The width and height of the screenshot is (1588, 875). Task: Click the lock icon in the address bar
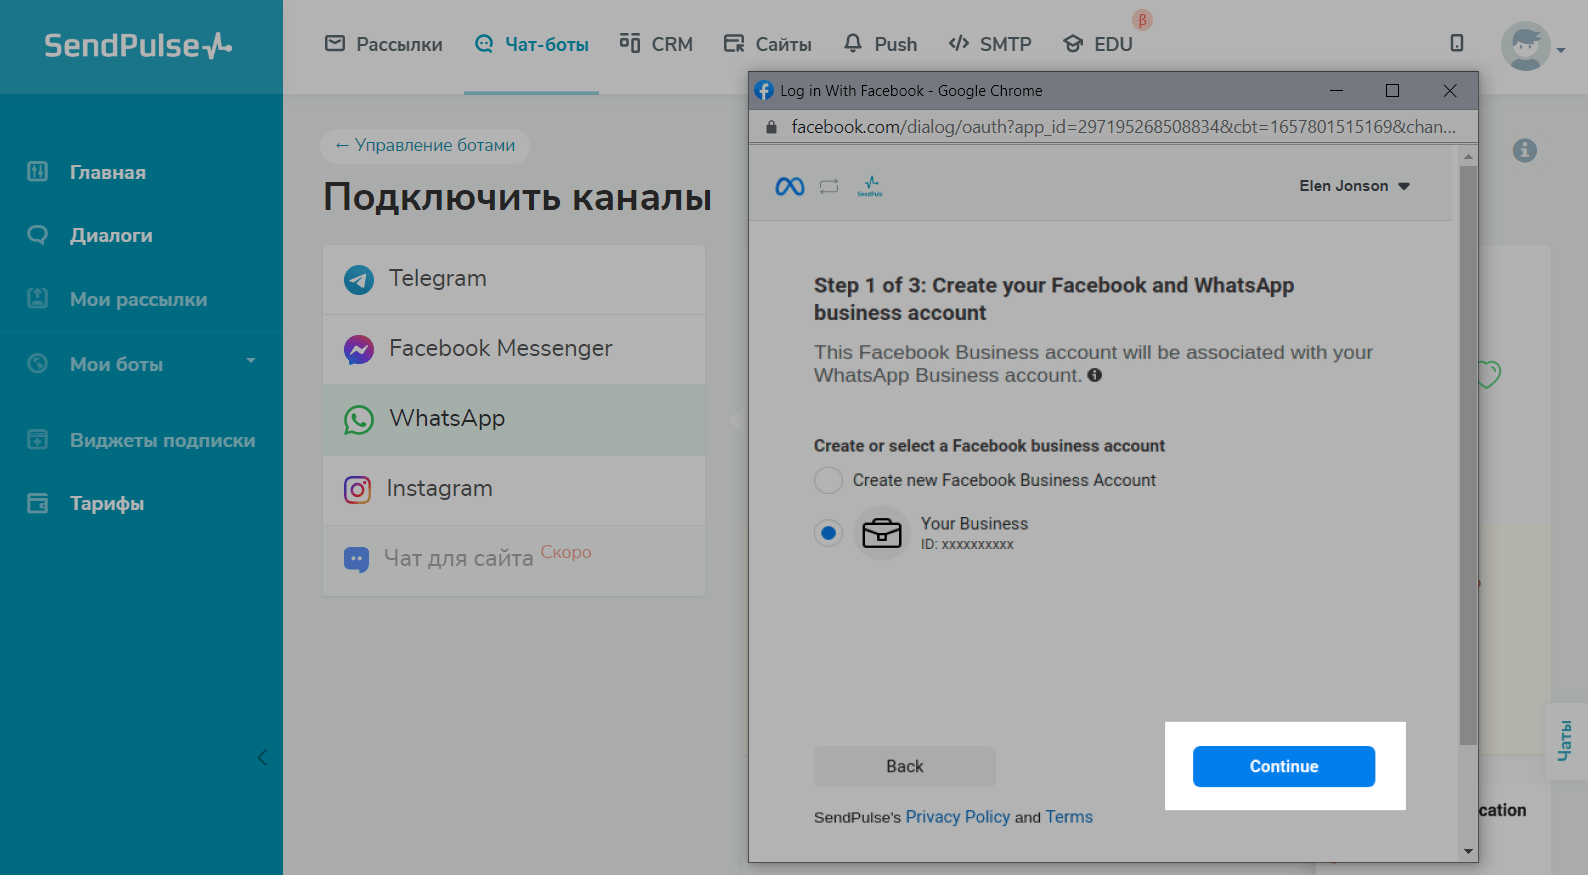pos(770,127)
